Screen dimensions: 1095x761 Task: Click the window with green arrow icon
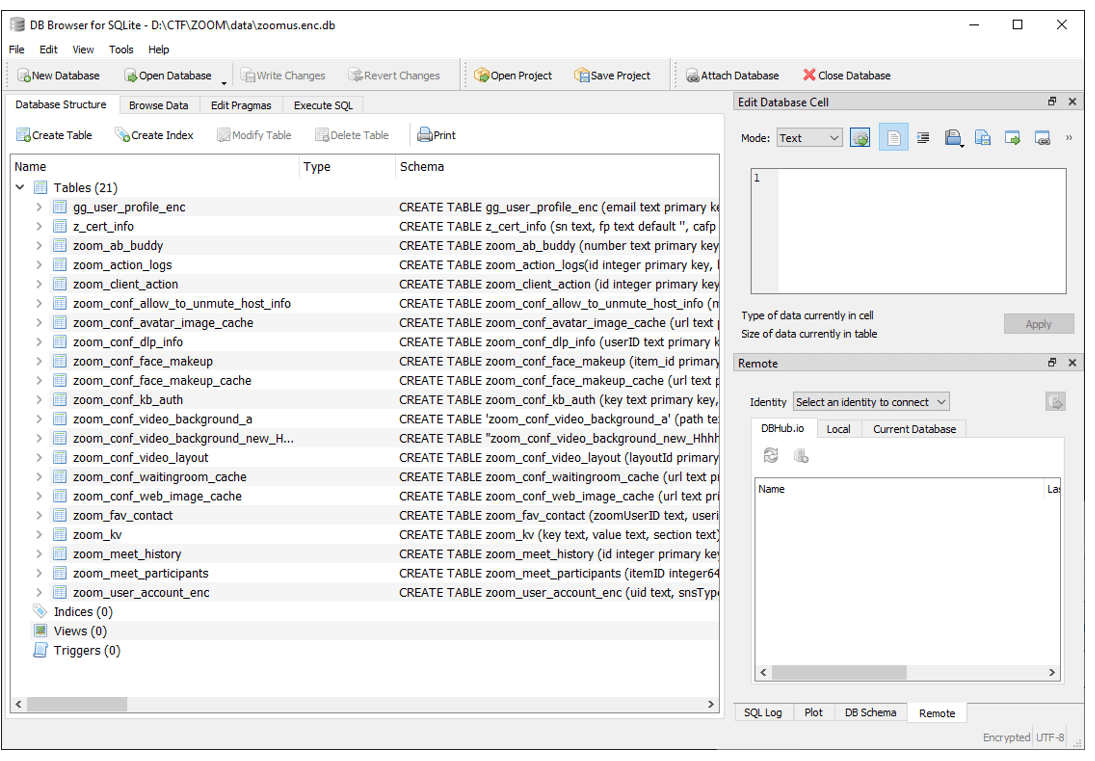coord(1013,138)
